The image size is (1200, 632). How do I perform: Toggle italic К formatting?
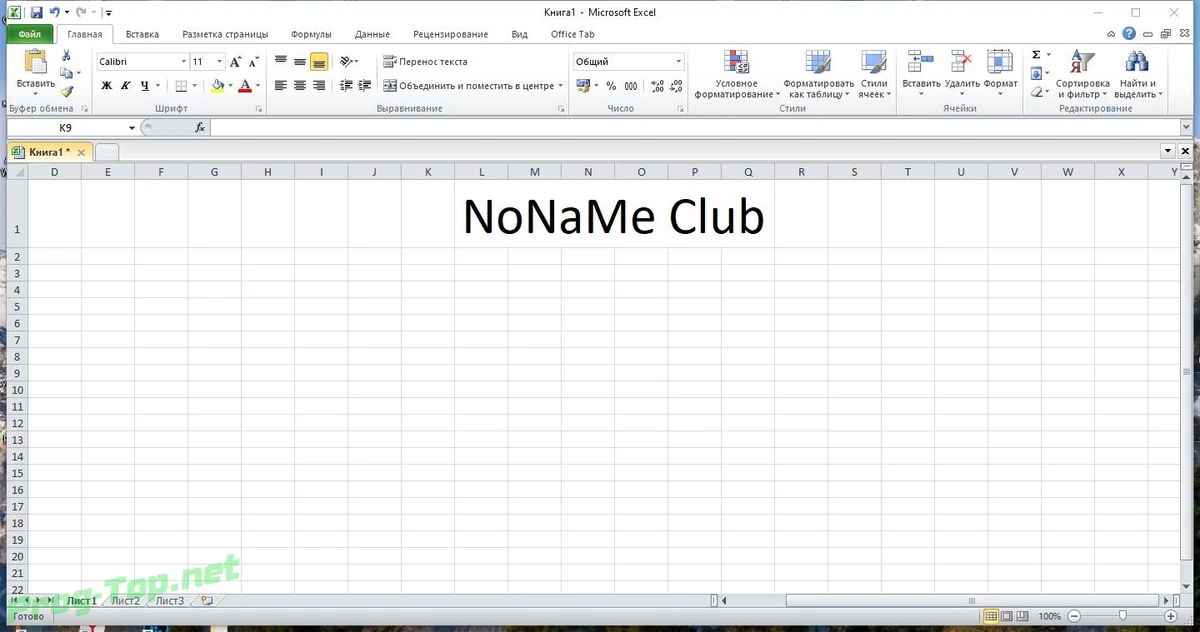pos(126,86)
